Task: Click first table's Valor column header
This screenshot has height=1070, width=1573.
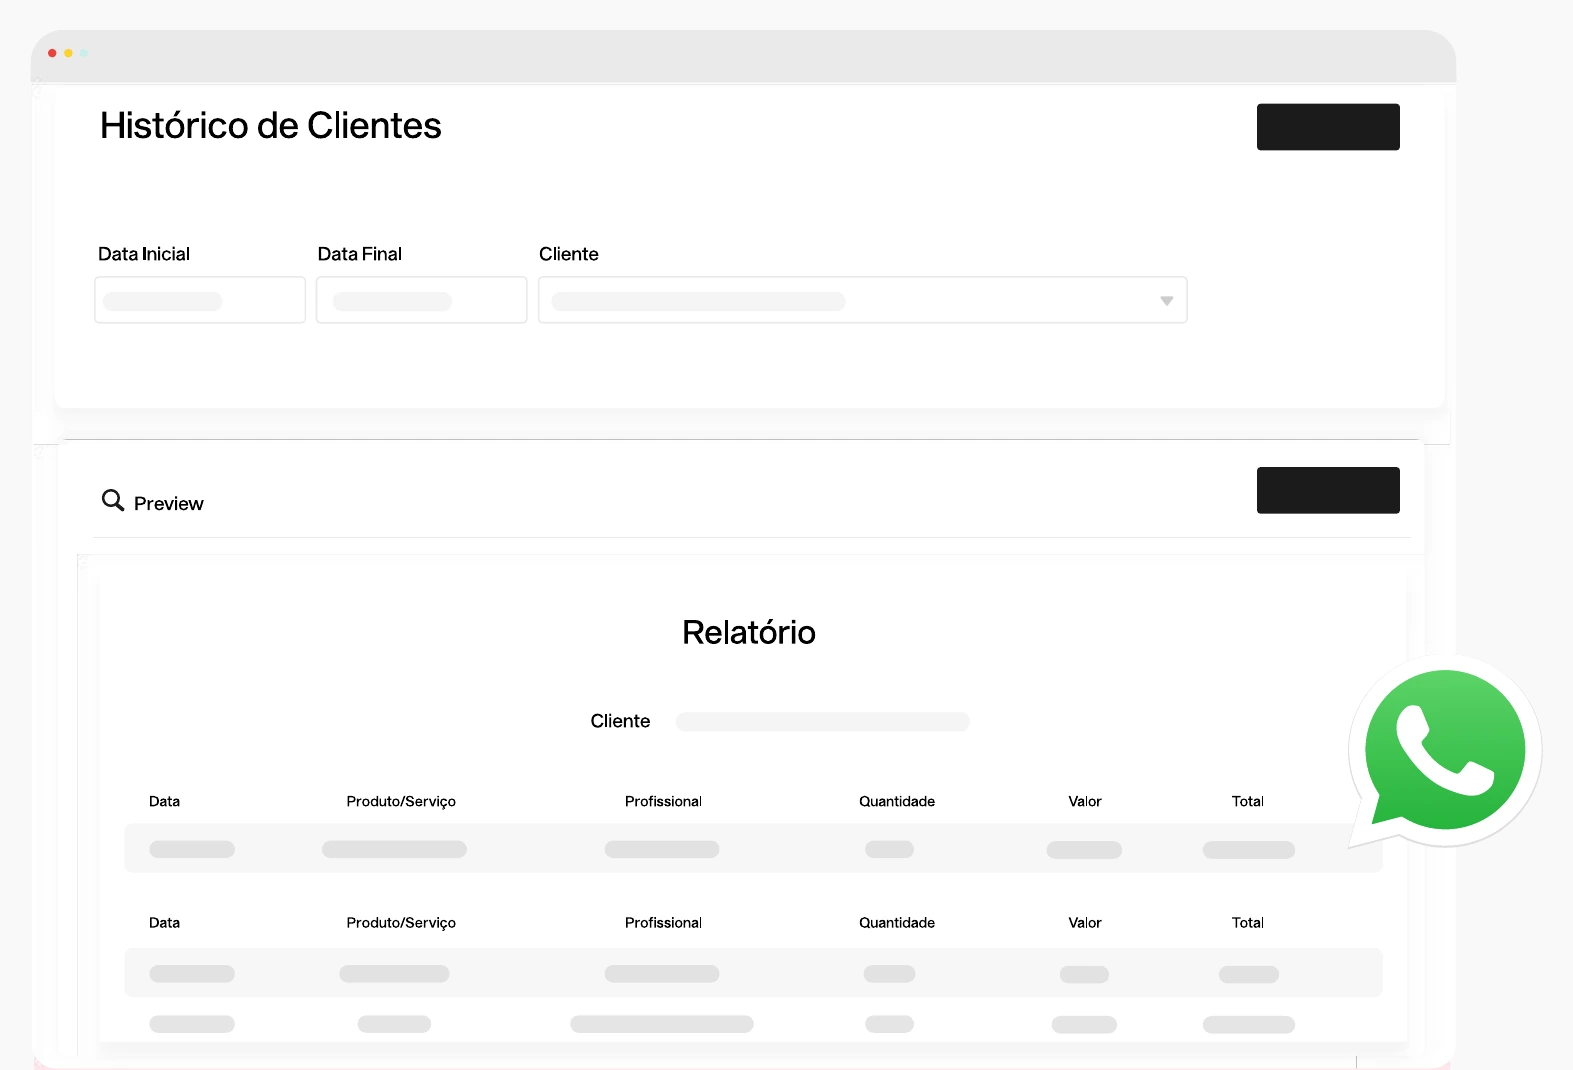Action: click(1085, 801)
